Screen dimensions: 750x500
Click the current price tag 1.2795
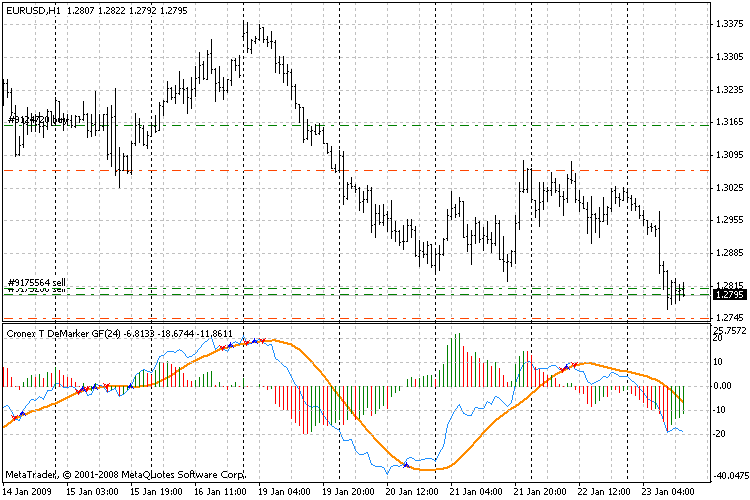click(x=727, y=295)
